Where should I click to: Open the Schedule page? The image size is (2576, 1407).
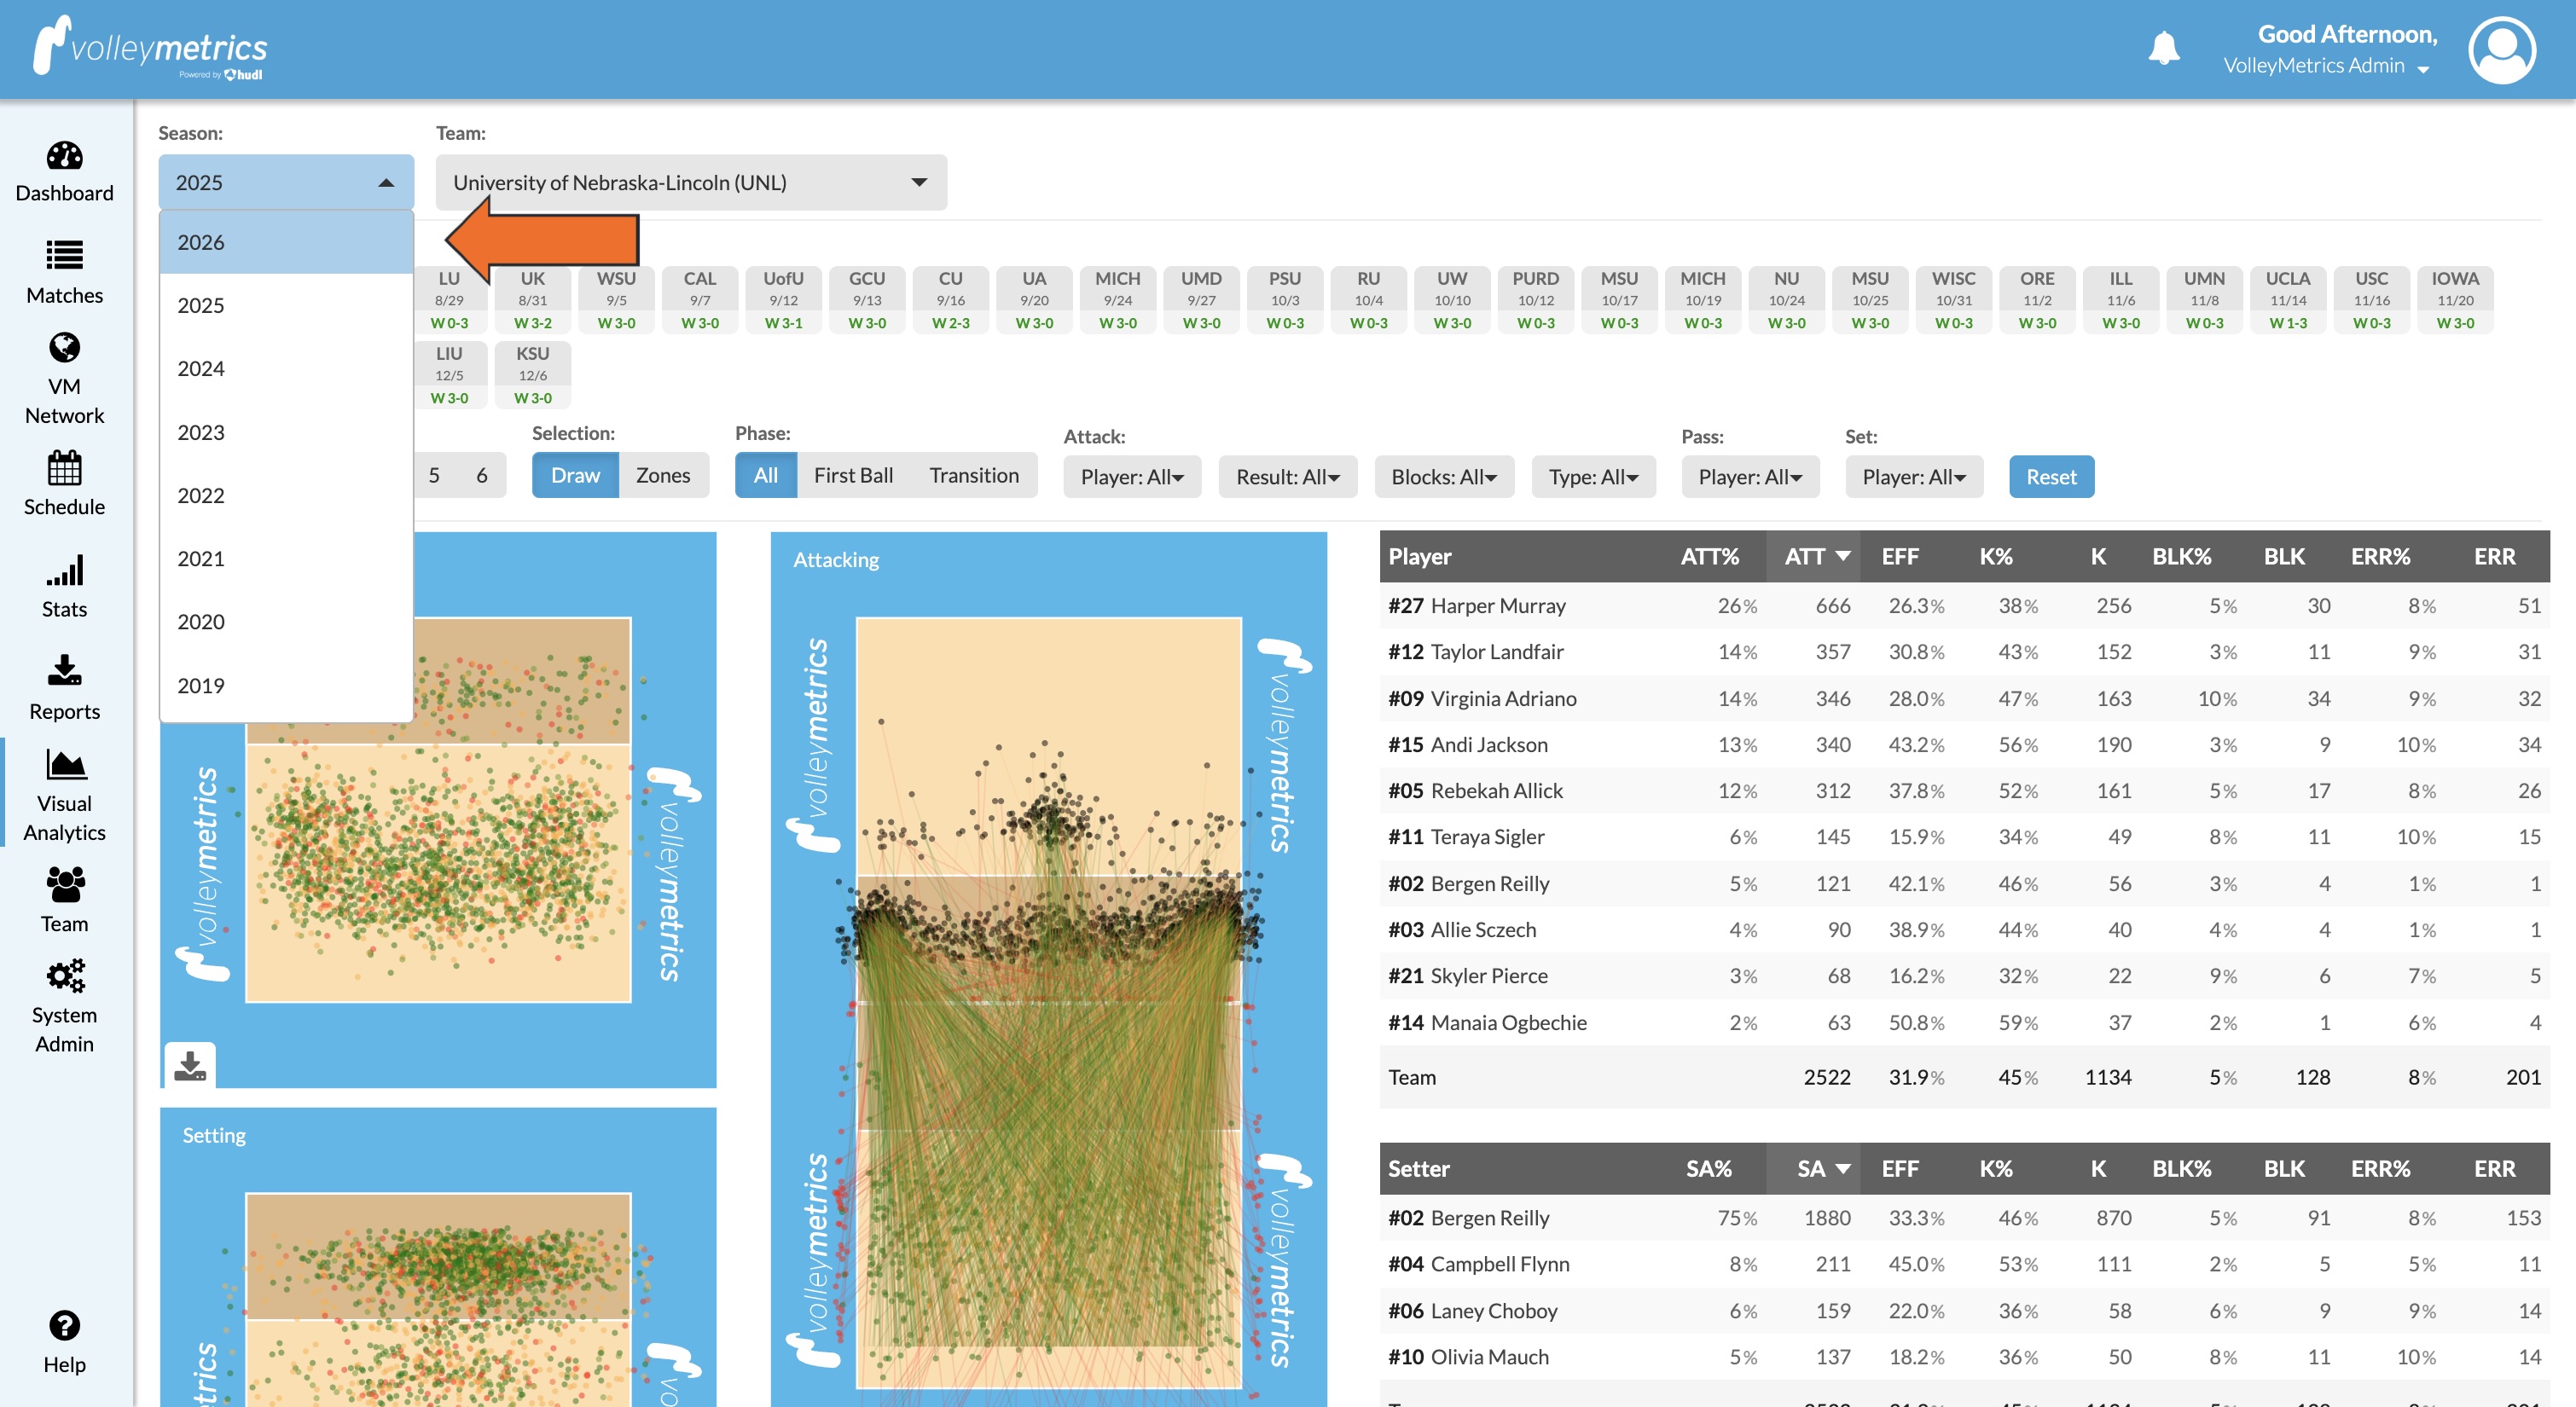coord(63,485)
